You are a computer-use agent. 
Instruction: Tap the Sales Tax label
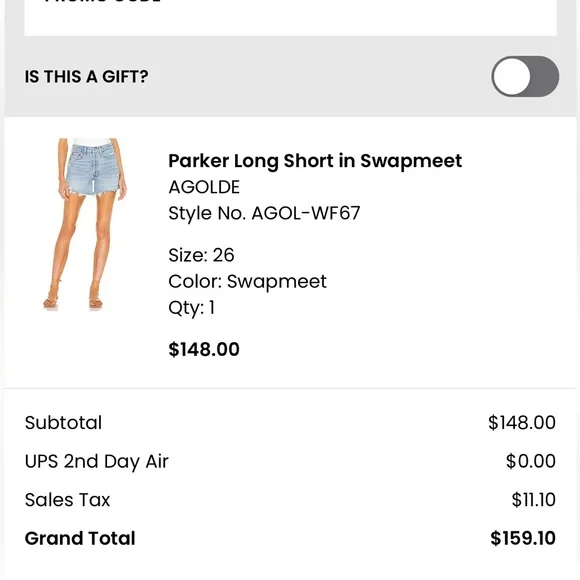(67, 500)
